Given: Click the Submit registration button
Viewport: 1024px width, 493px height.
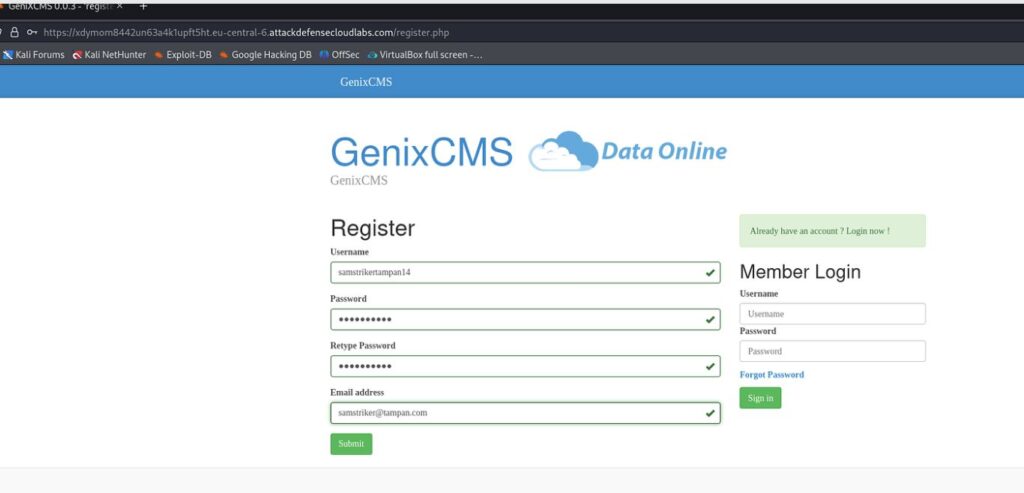Looking at the screenshot, I should [x=351, y=444].
